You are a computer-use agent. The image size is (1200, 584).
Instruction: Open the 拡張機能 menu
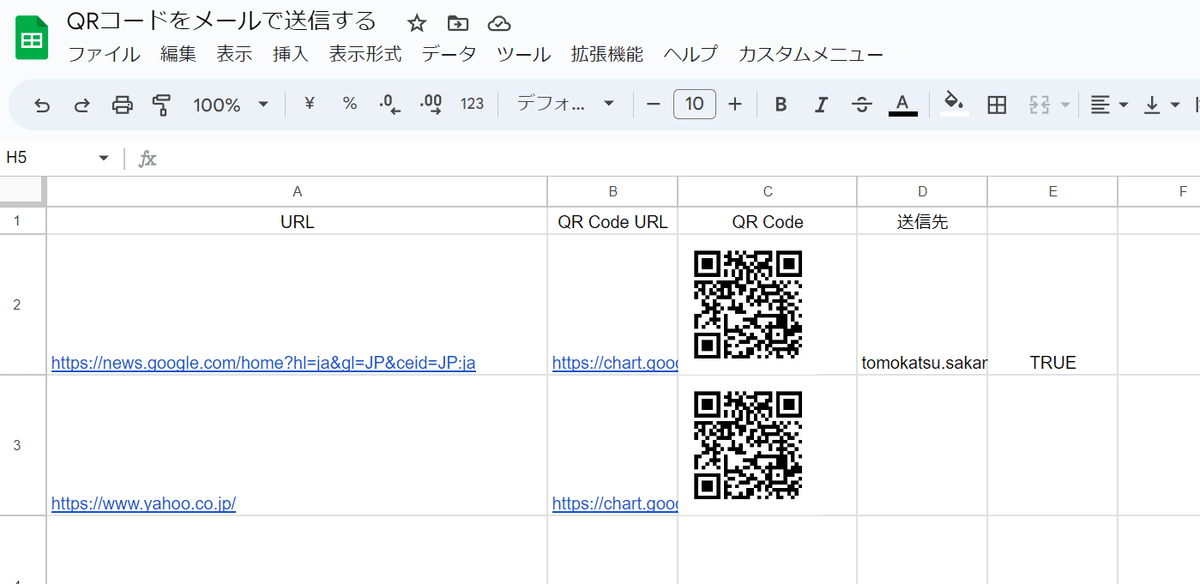click(607, 54)
